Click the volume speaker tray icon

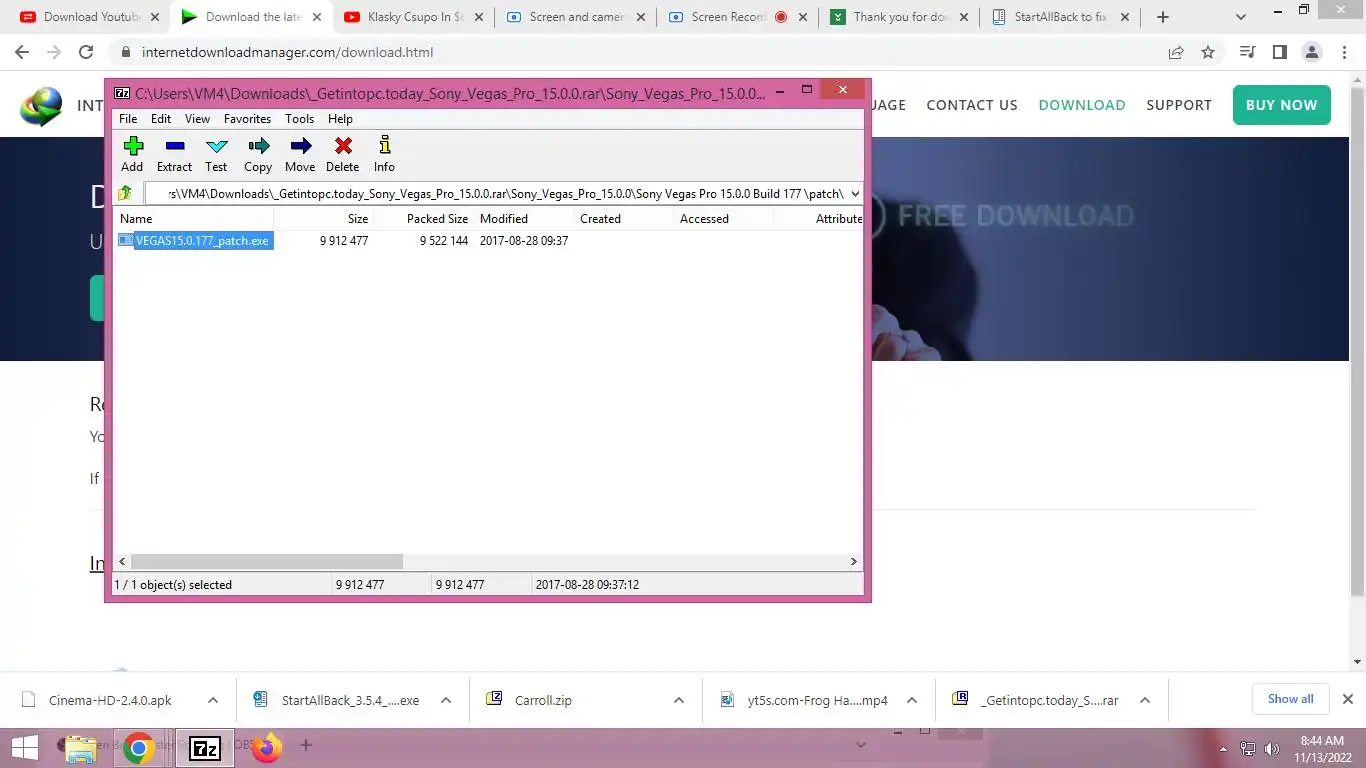pos(1271,748)
